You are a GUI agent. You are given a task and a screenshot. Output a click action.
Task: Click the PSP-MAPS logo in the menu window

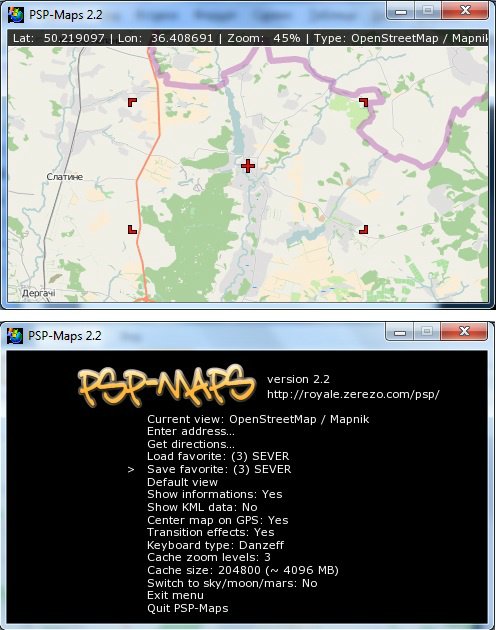(x=166, y=386)
